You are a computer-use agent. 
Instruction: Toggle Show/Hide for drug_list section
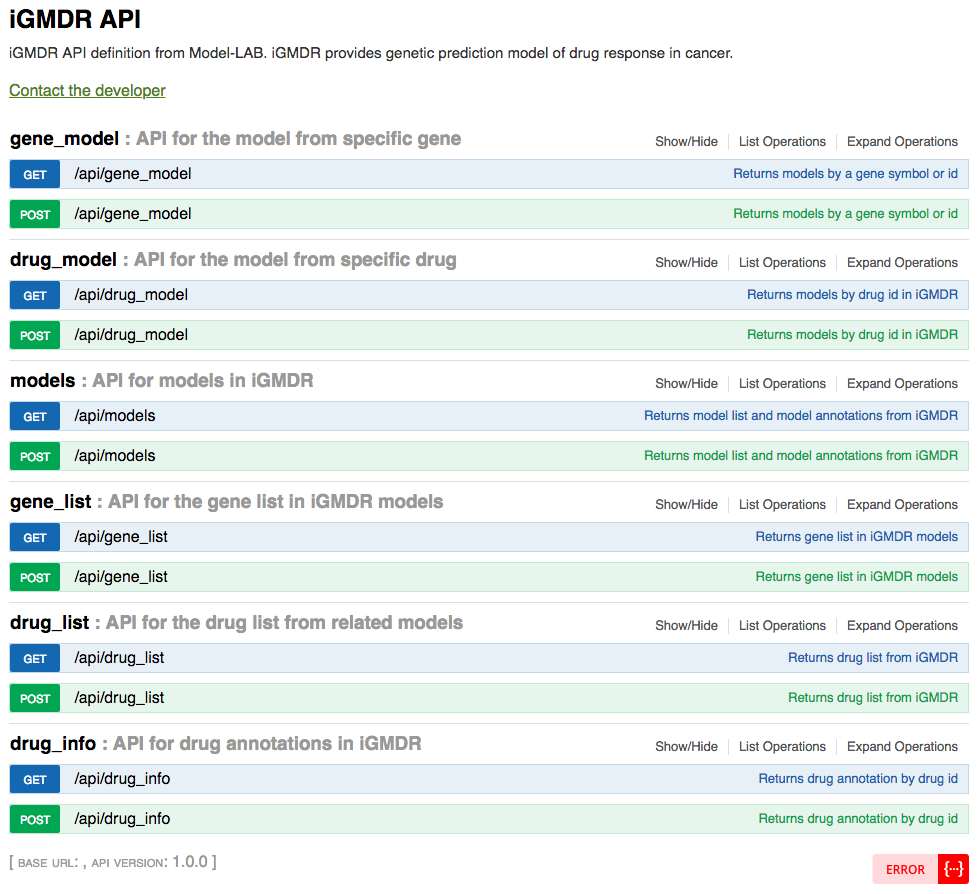[686, 626]
